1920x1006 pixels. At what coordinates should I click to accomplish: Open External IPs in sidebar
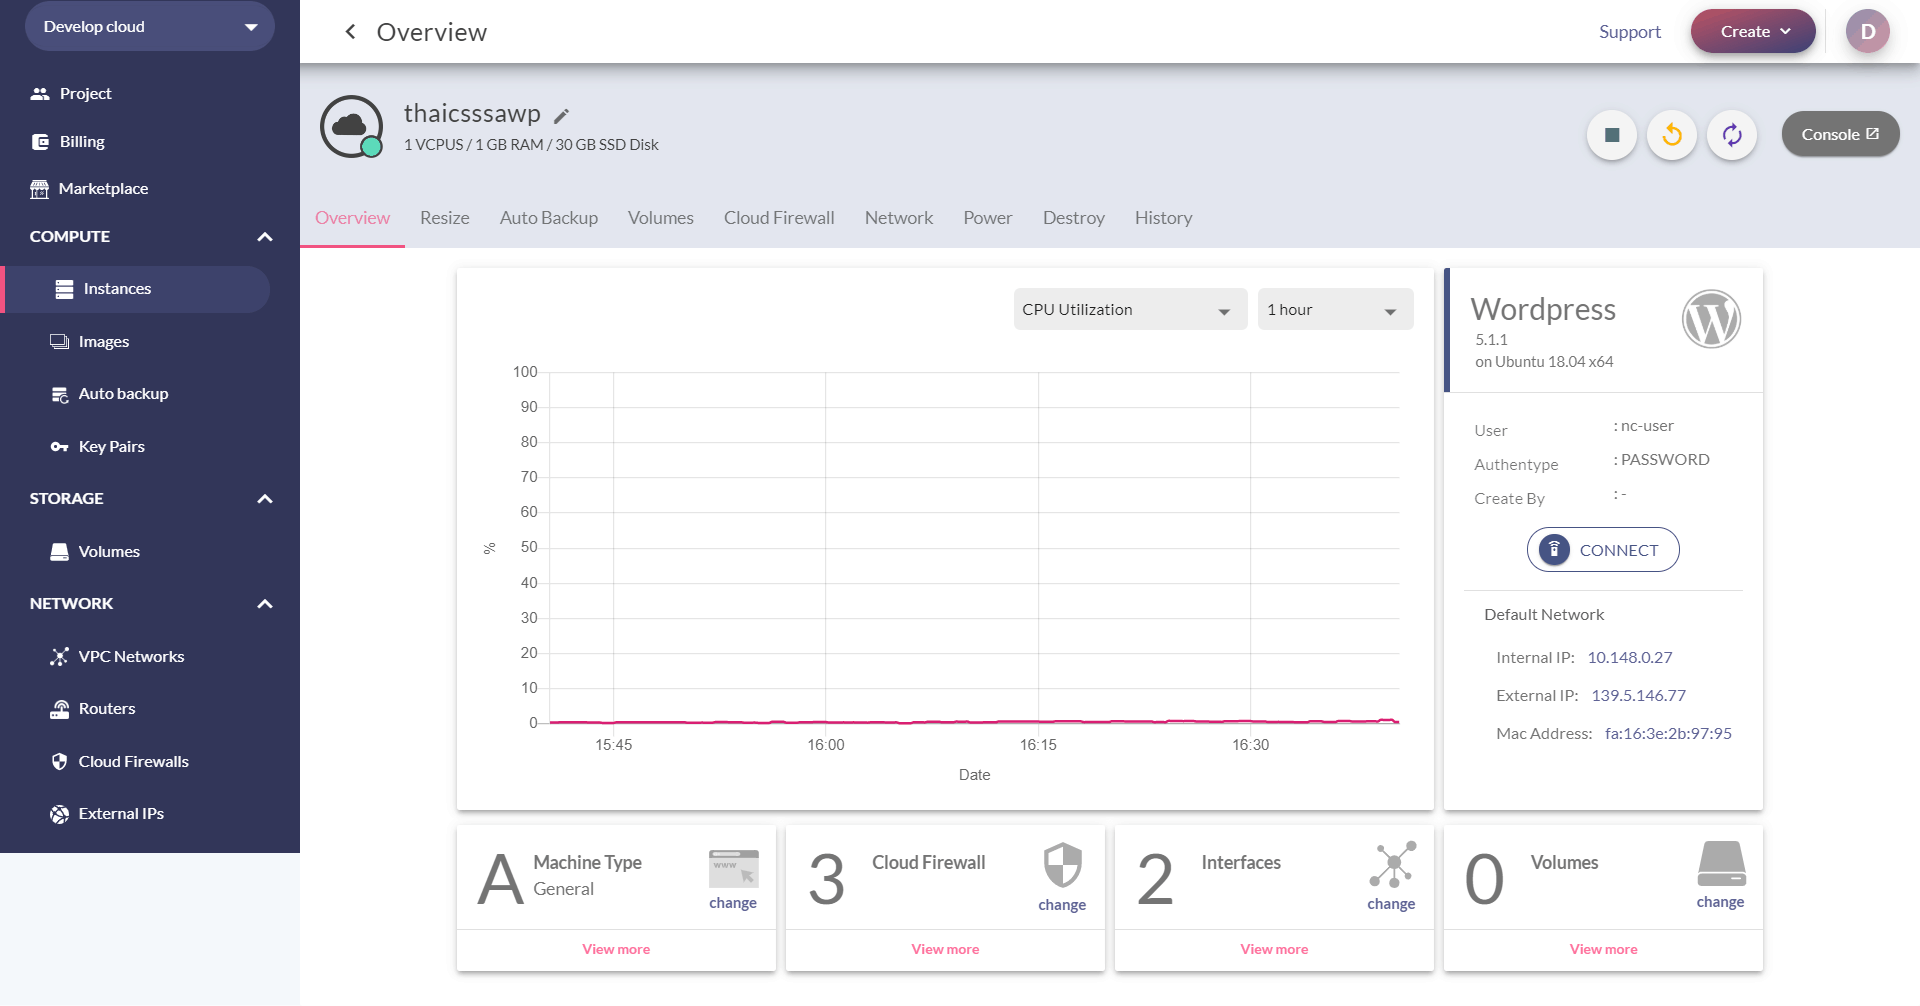point(106,814)
